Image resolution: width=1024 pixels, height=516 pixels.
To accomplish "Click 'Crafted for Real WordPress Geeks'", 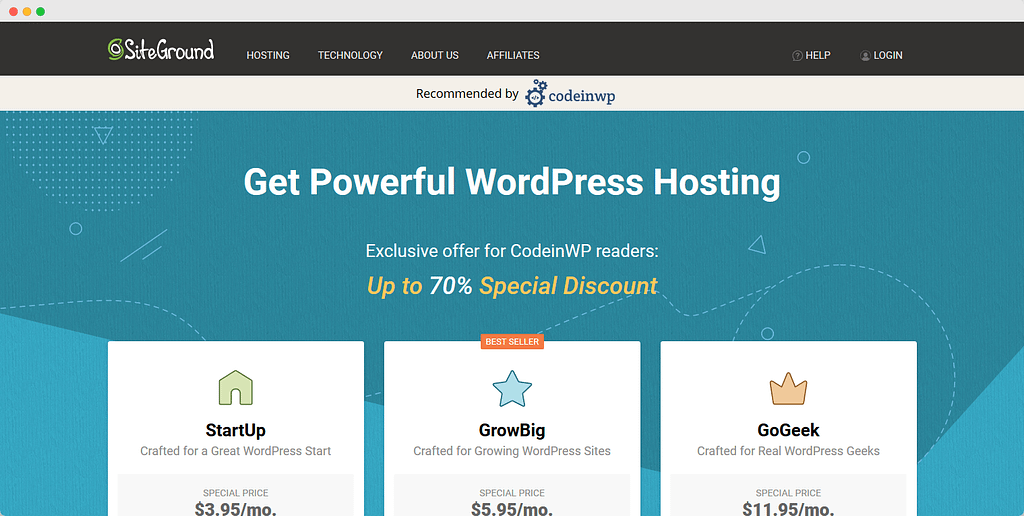I will 788,451.
